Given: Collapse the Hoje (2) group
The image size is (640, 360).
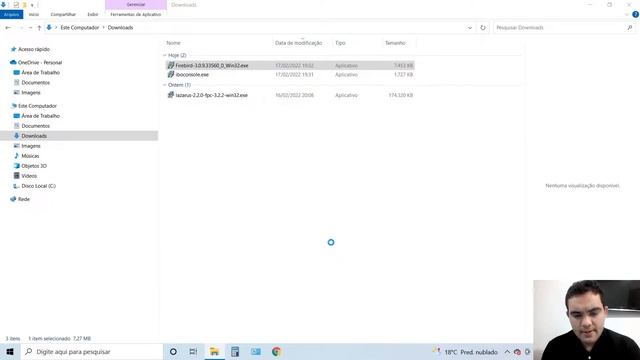Looking at the screenshot, I should tap(165, 55).
